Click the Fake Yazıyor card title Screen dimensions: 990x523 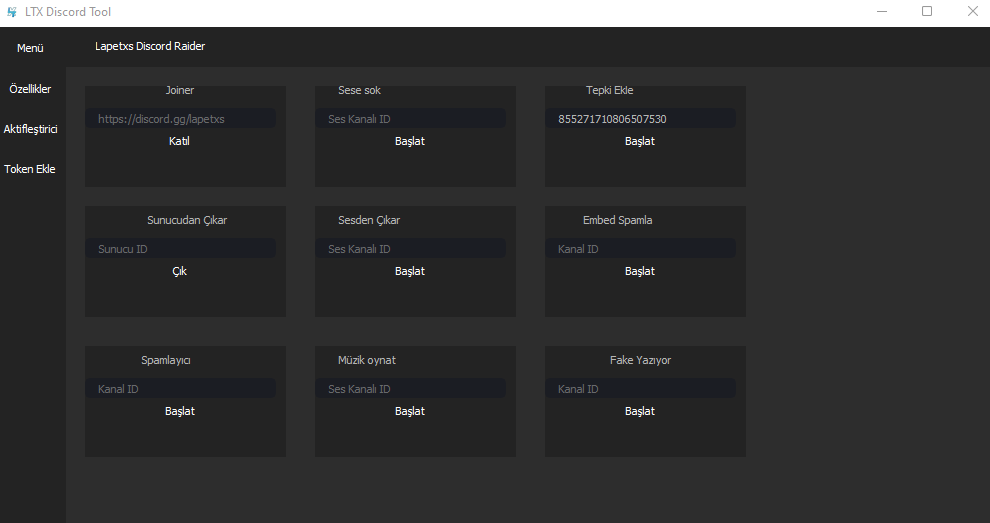[640, 361]
